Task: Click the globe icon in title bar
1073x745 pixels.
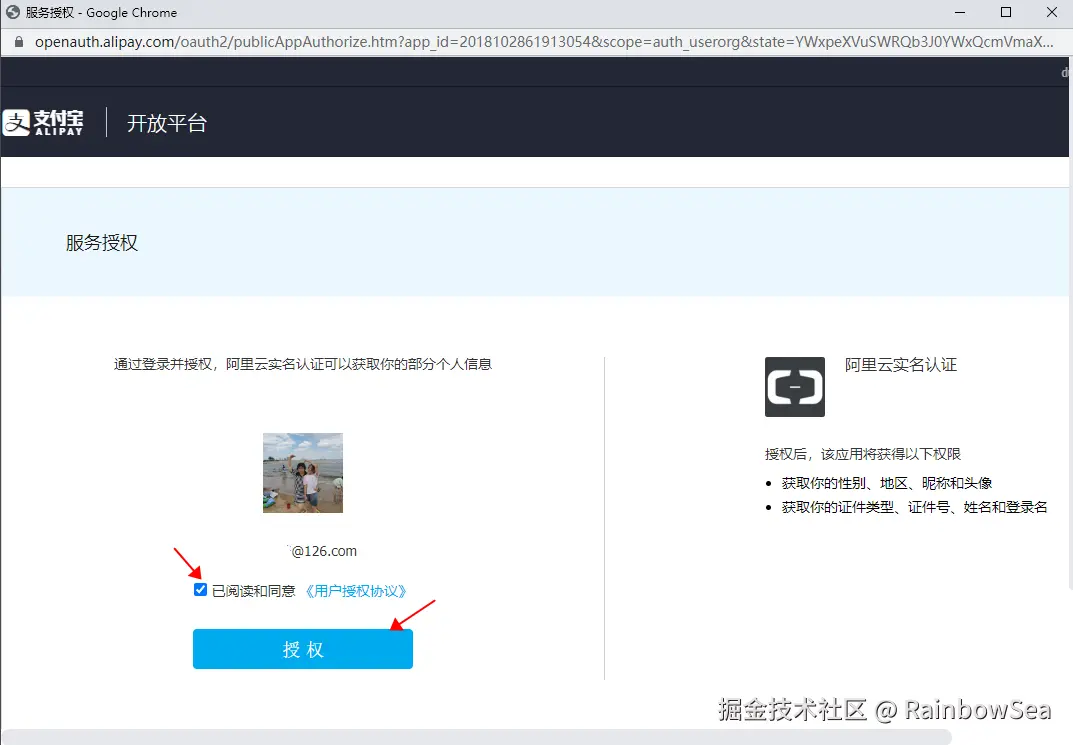Action: tap(13, 12)
